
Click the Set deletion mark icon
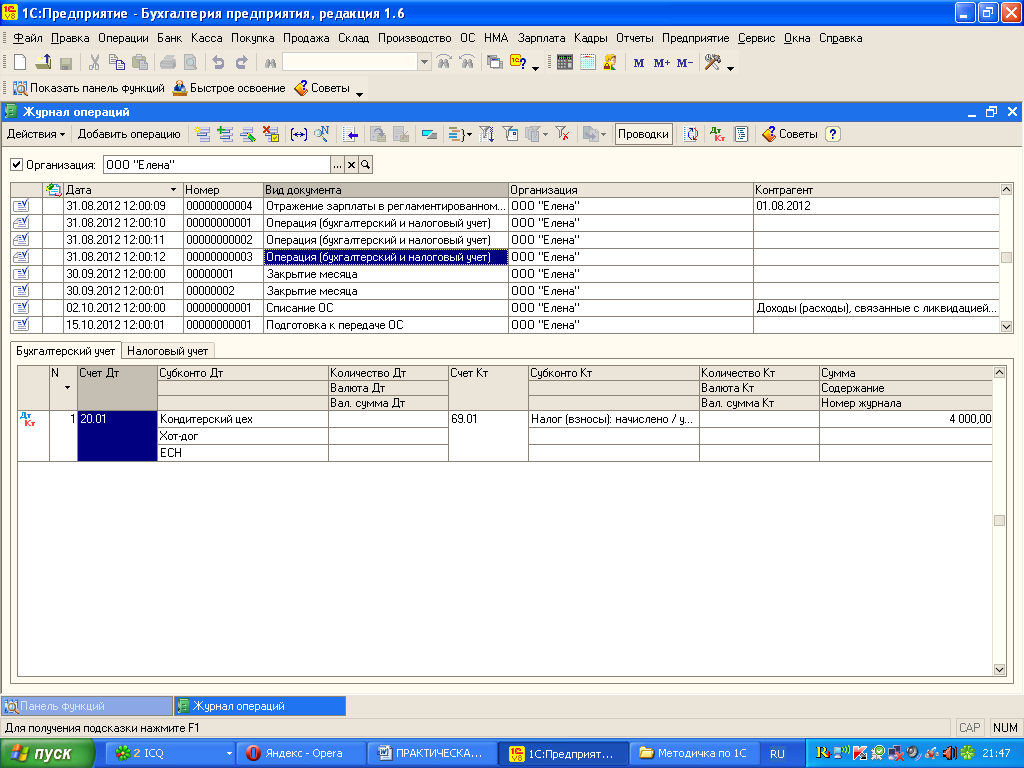click(271, 135)
